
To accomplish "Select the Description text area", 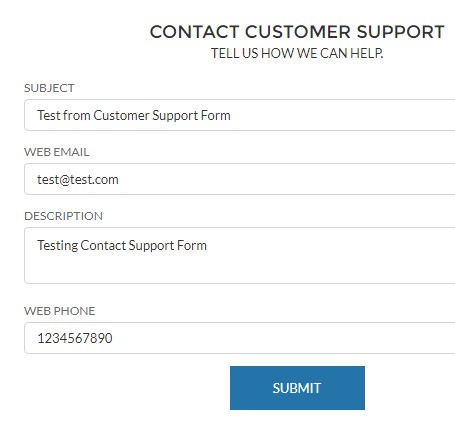I will point(240,255).
